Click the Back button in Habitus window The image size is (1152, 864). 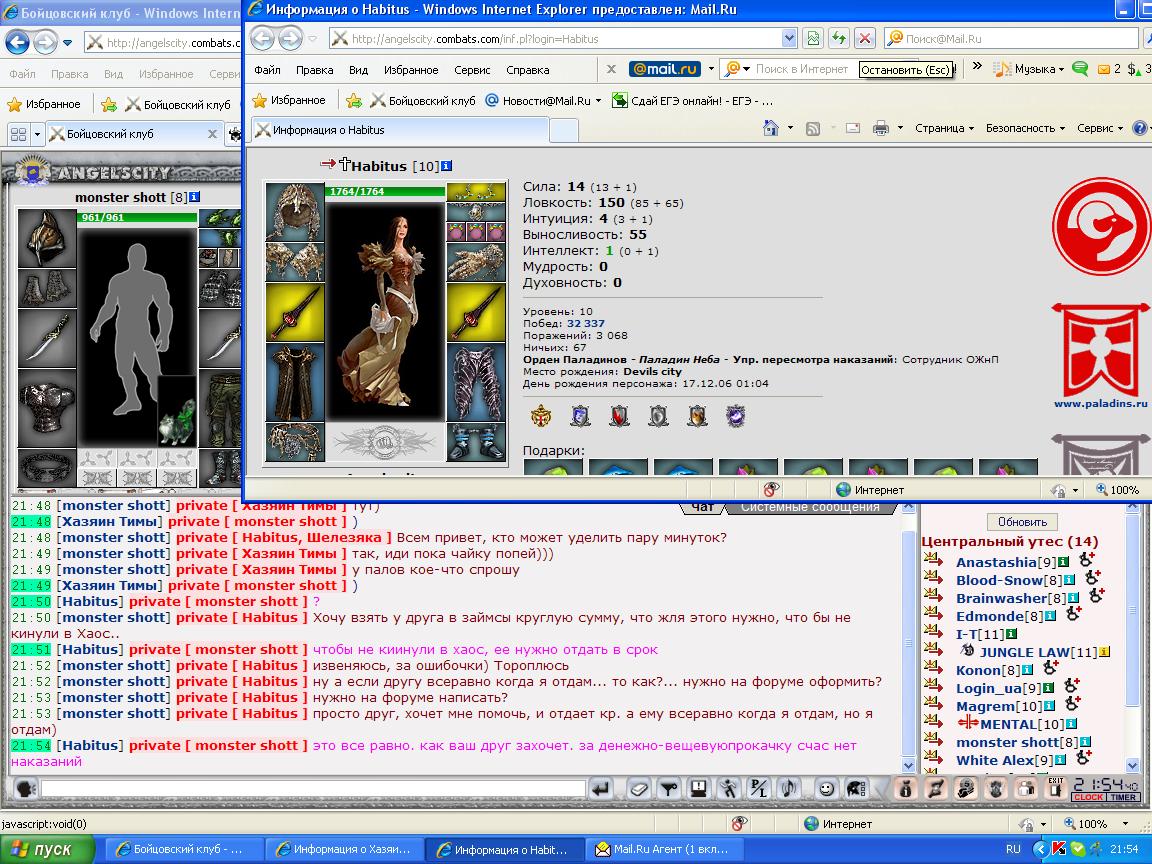pyautogui.click(x=263, y=39)
